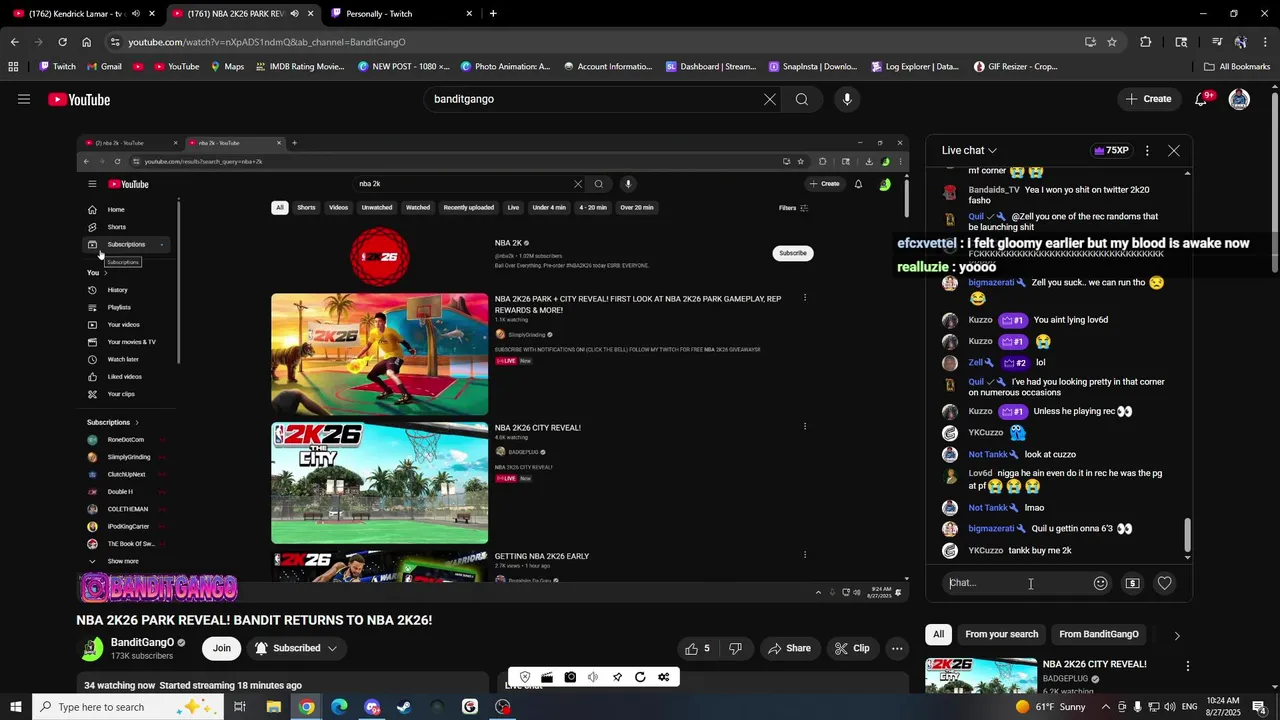Click camera icon in floating overlay toolbar
The height and width of the screenshot is (720, 1280).
coord(570,677)
